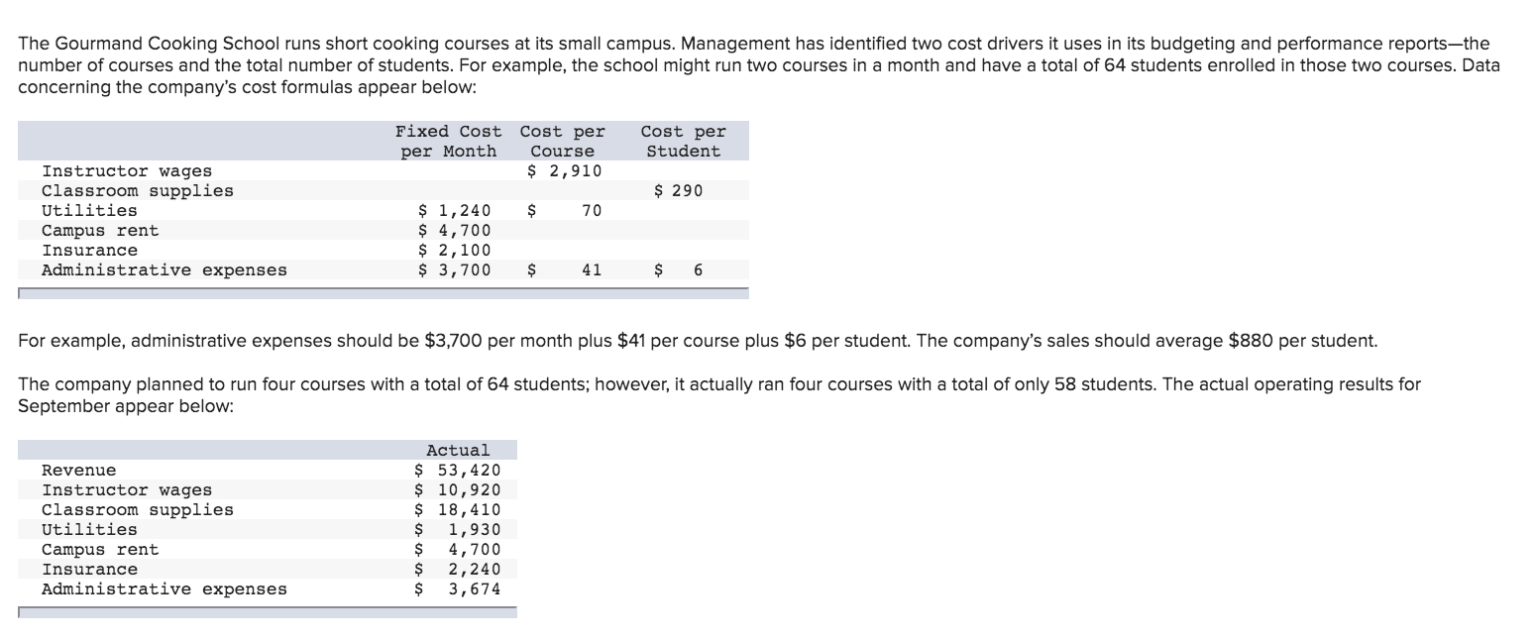The width and height of the screenshot is (1536, 640).
Task: Click the $41 administrative cost per course
Action: click(590, 270)
